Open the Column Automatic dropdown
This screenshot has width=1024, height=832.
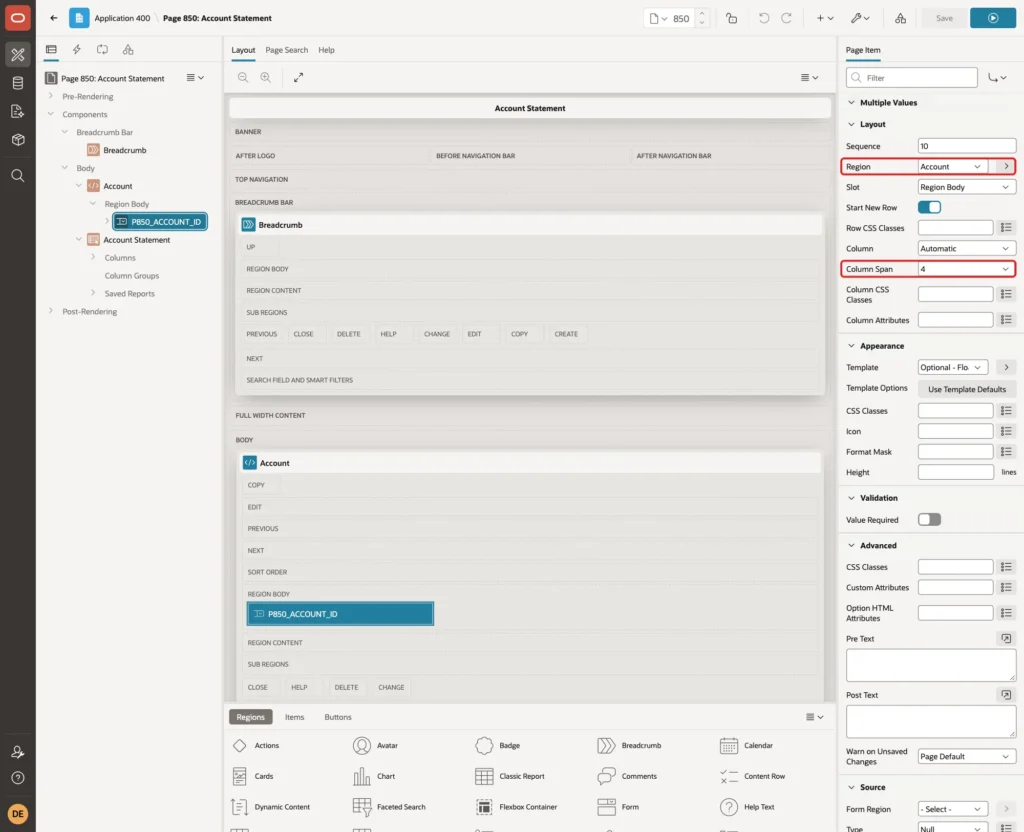[x=966, y=248]
